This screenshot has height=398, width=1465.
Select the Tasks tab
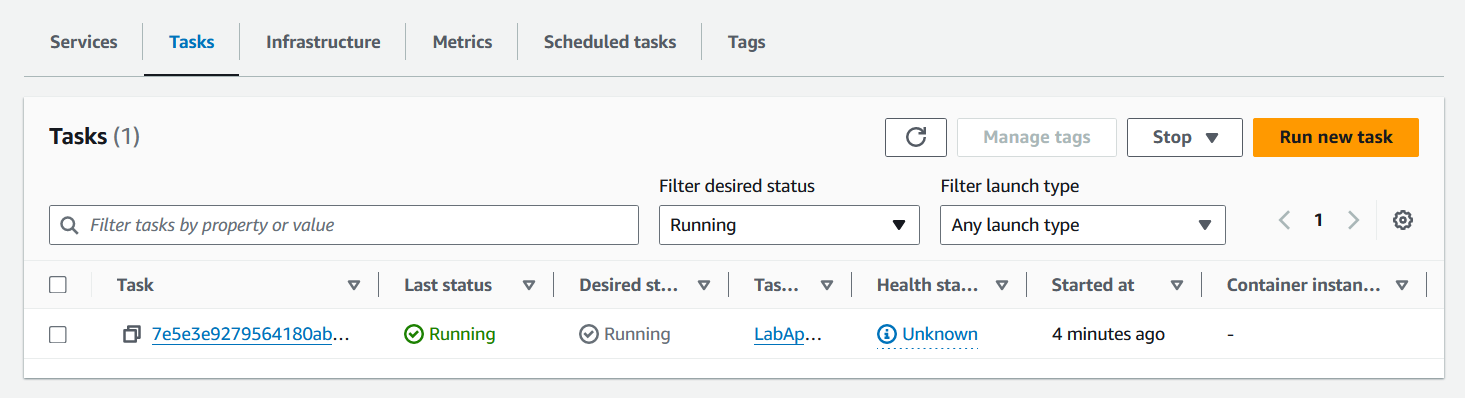(x=192, y=42)
